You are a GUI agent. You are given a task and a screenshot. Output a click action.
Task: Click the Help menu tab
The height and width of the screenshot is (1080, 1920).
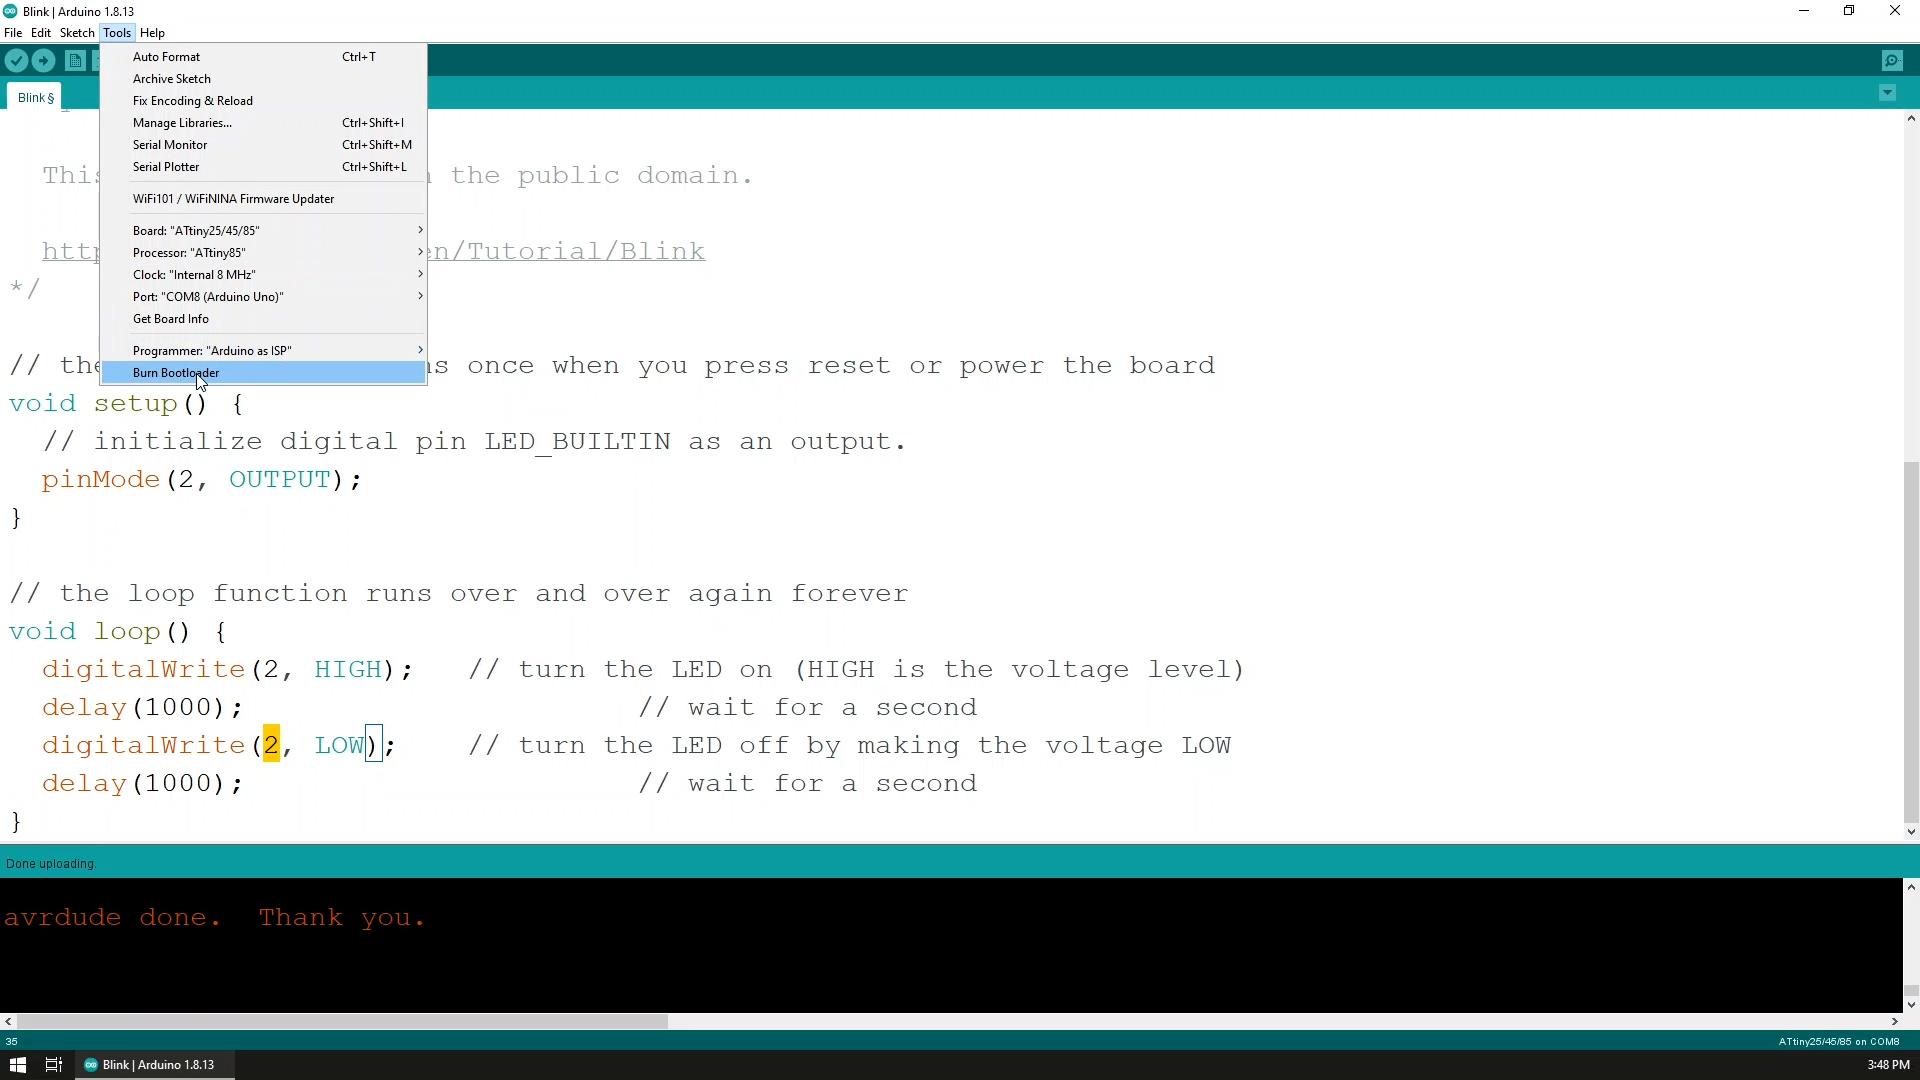click(153, 32)
